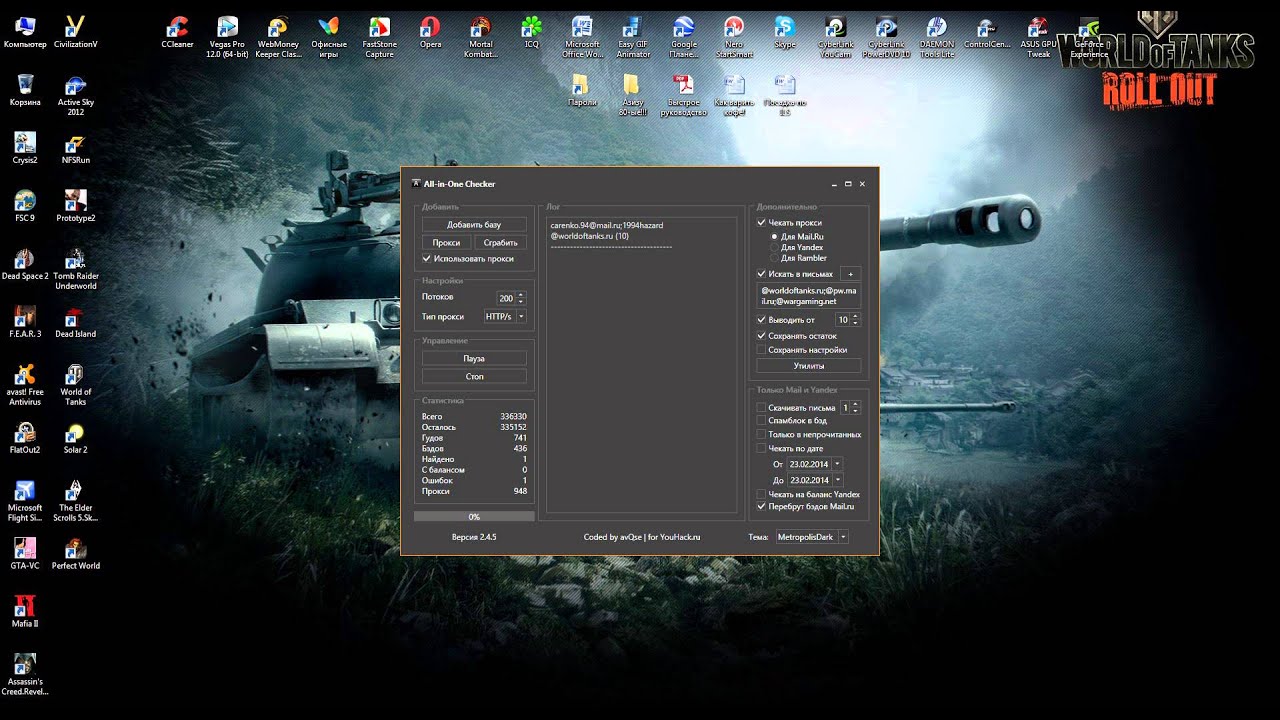Enable Чекать на баланс Yandex checkbox
1280x720 pixels.
(762, 494)
